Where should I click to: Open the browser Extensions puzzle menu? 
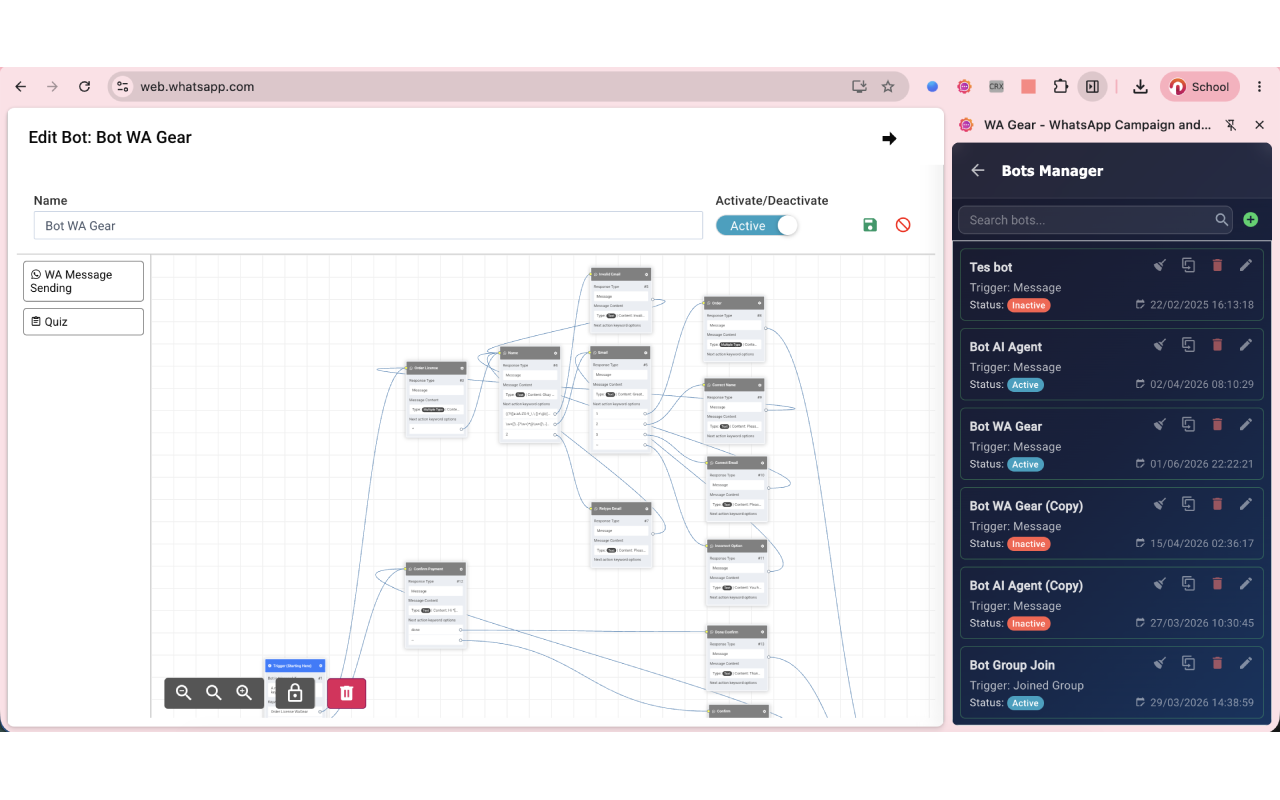(1061, 87)
